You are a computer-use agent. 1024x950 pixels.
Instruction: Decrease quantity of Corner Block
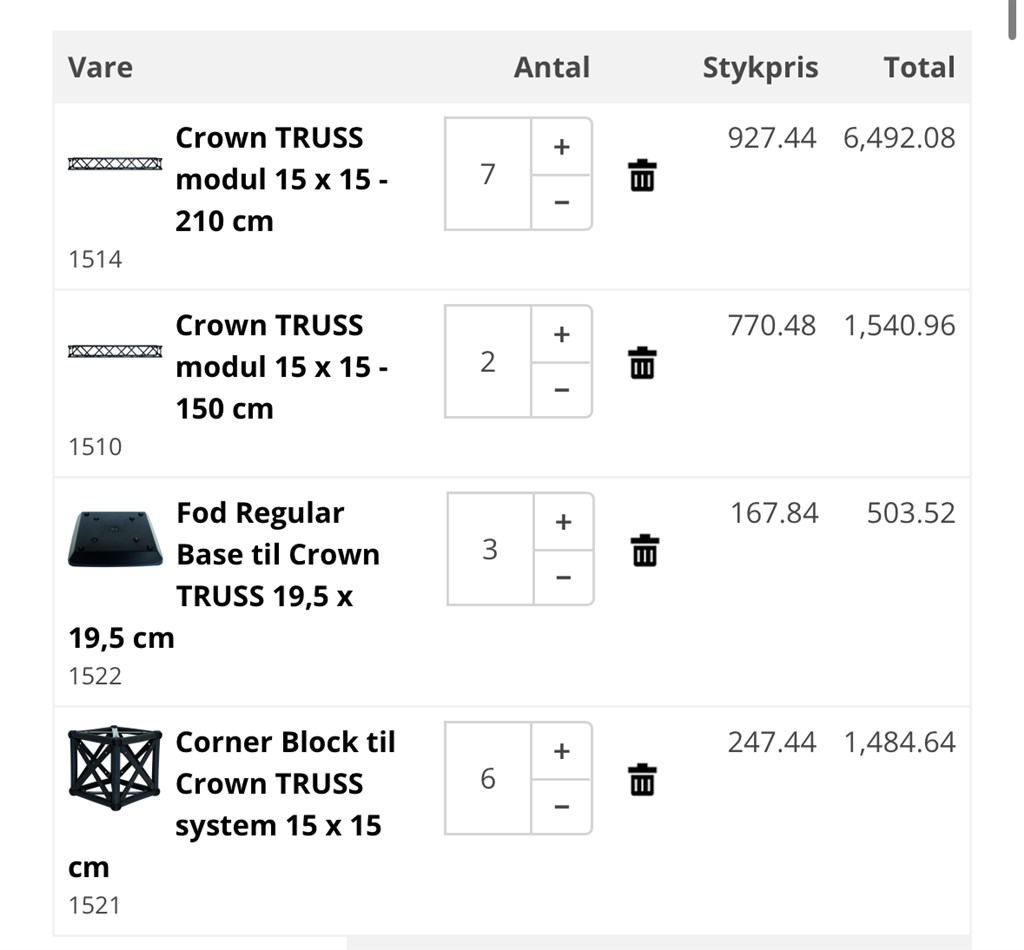point(562,807)
